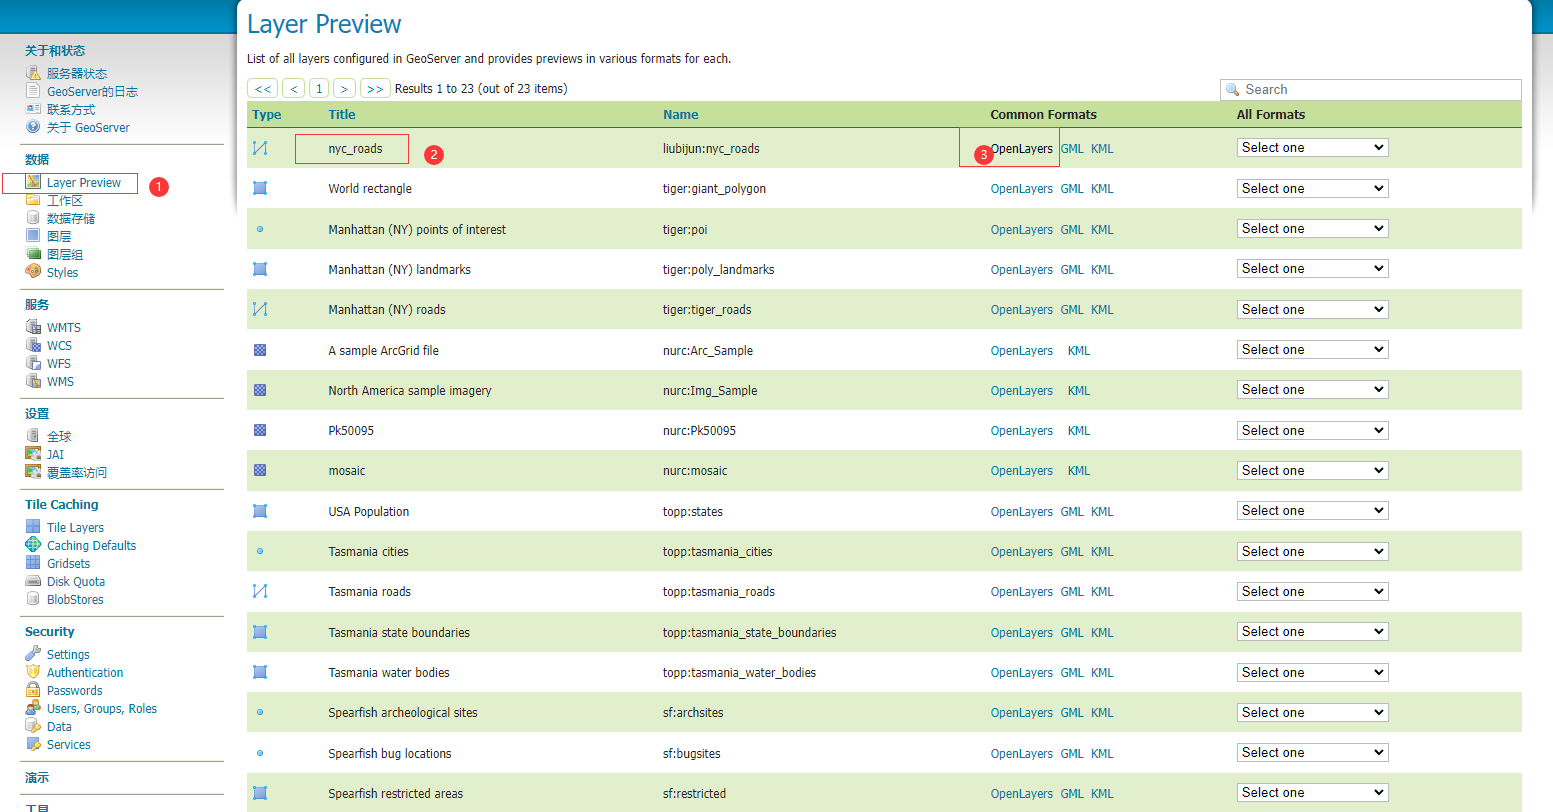Open the Select one dropdown for Tasmania roads

coord(1313,592)
